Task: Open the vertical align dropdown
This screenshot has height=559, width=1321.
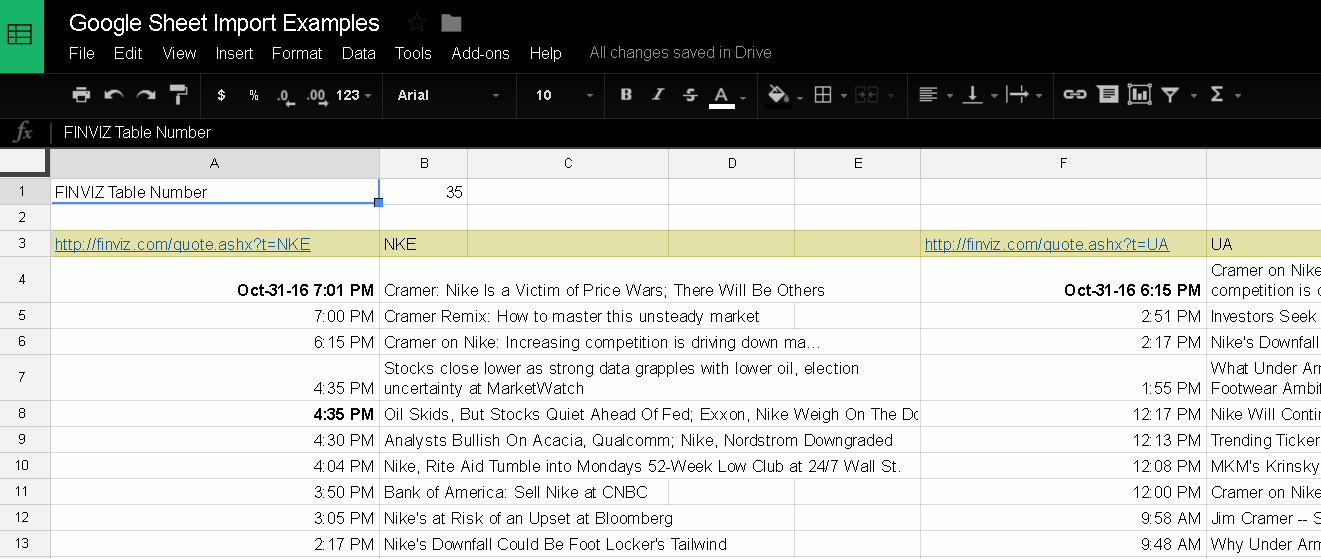Action: [x=979, y=95]
